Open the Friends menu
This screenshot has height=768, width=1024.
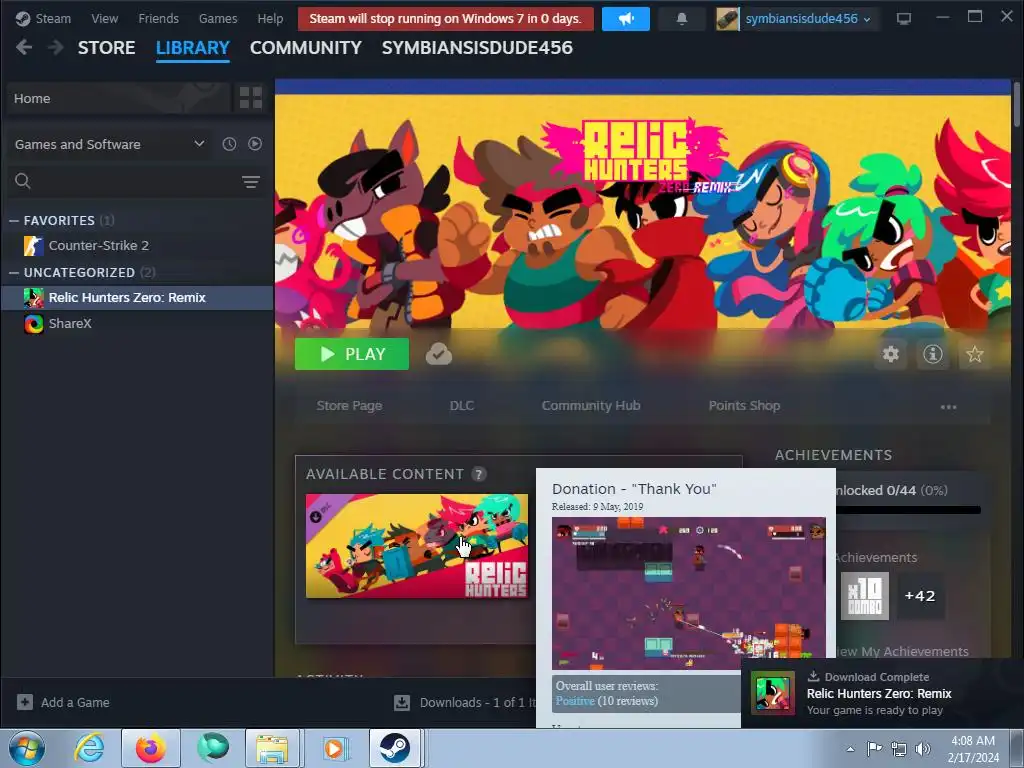[158, 19]
